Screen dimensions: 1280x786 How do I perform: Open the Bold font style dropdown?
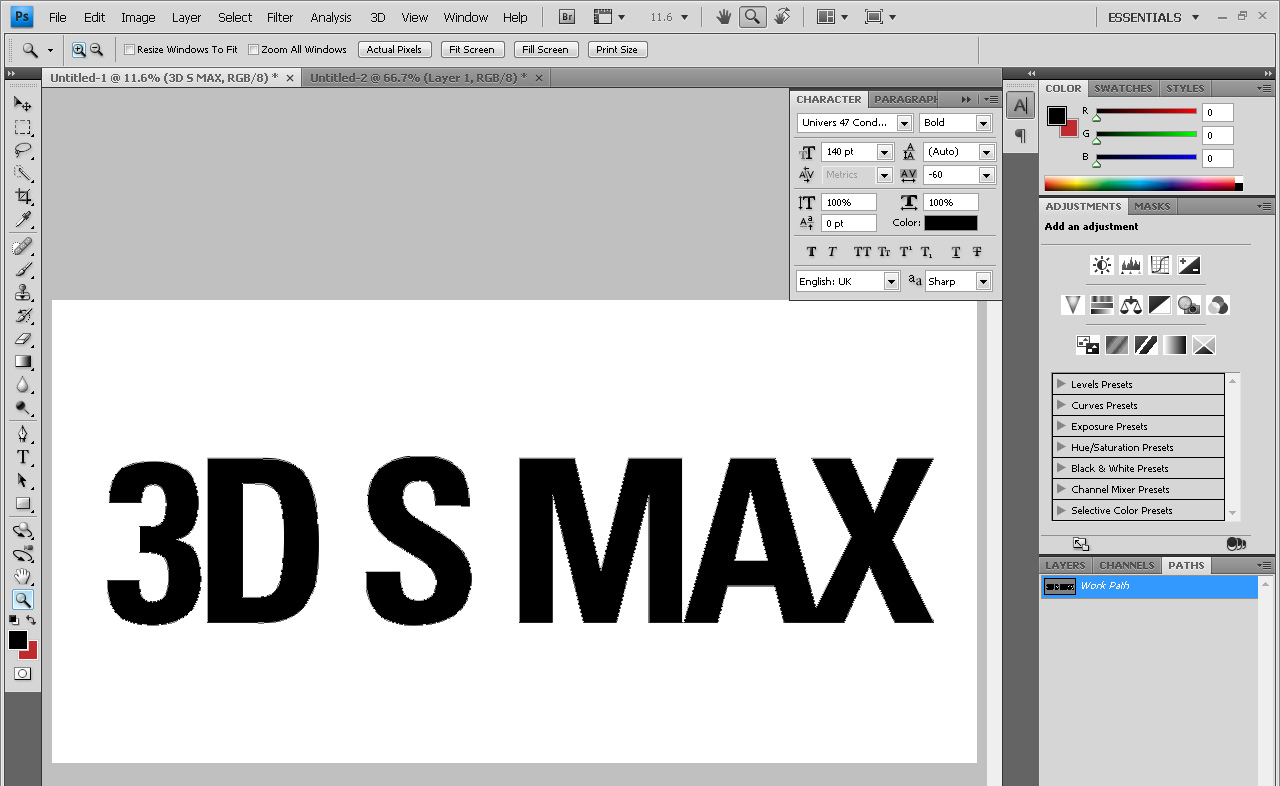point(983,123)
